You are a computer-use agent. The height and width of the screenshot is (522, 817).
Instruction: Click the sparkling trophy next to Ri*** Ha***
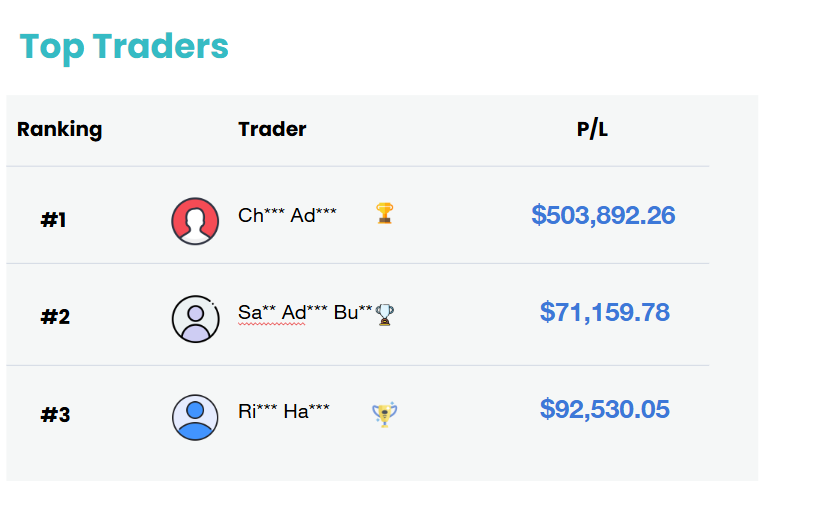(x=385, y=415)
